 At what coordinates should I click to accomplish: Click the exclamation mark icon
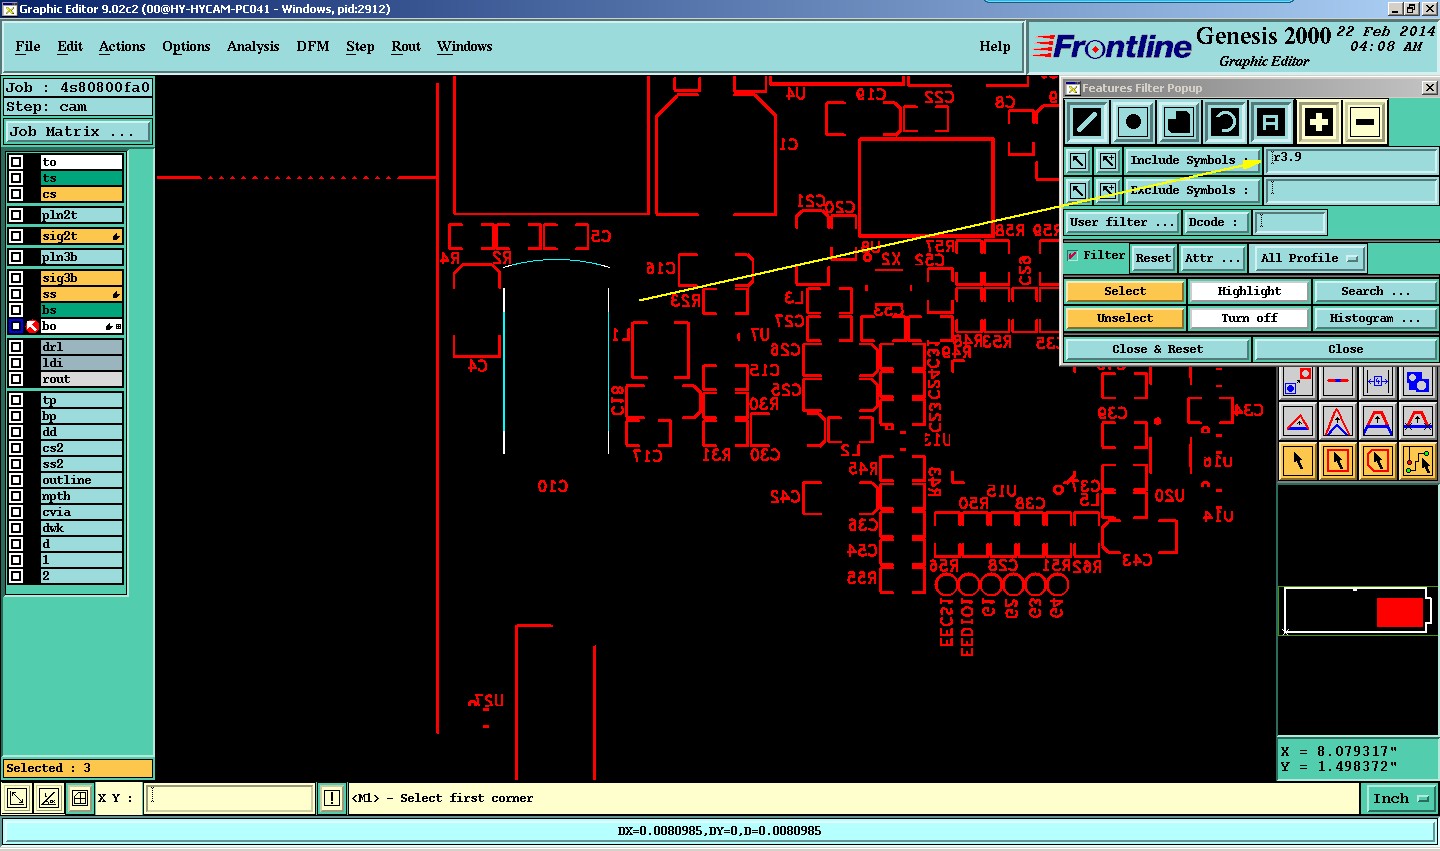pyautogui.click(x=332, y=798)
